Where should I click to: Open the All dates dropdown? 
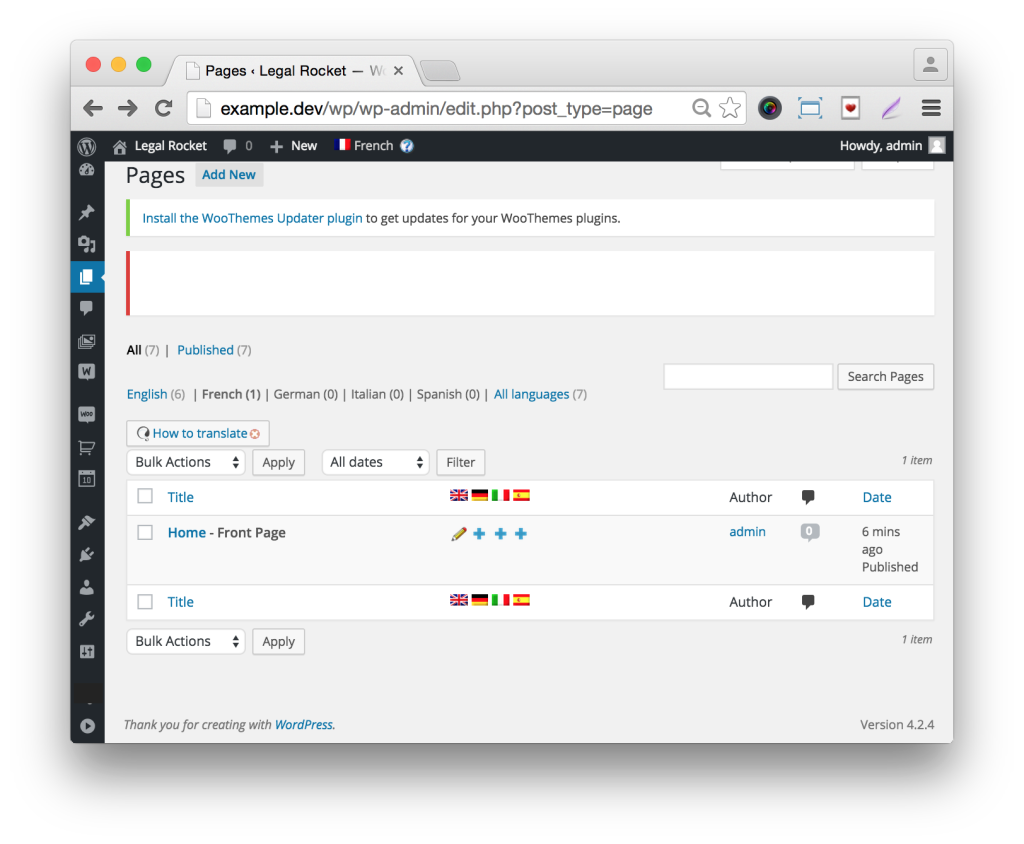pyautogui.click(x=375, y=462)
